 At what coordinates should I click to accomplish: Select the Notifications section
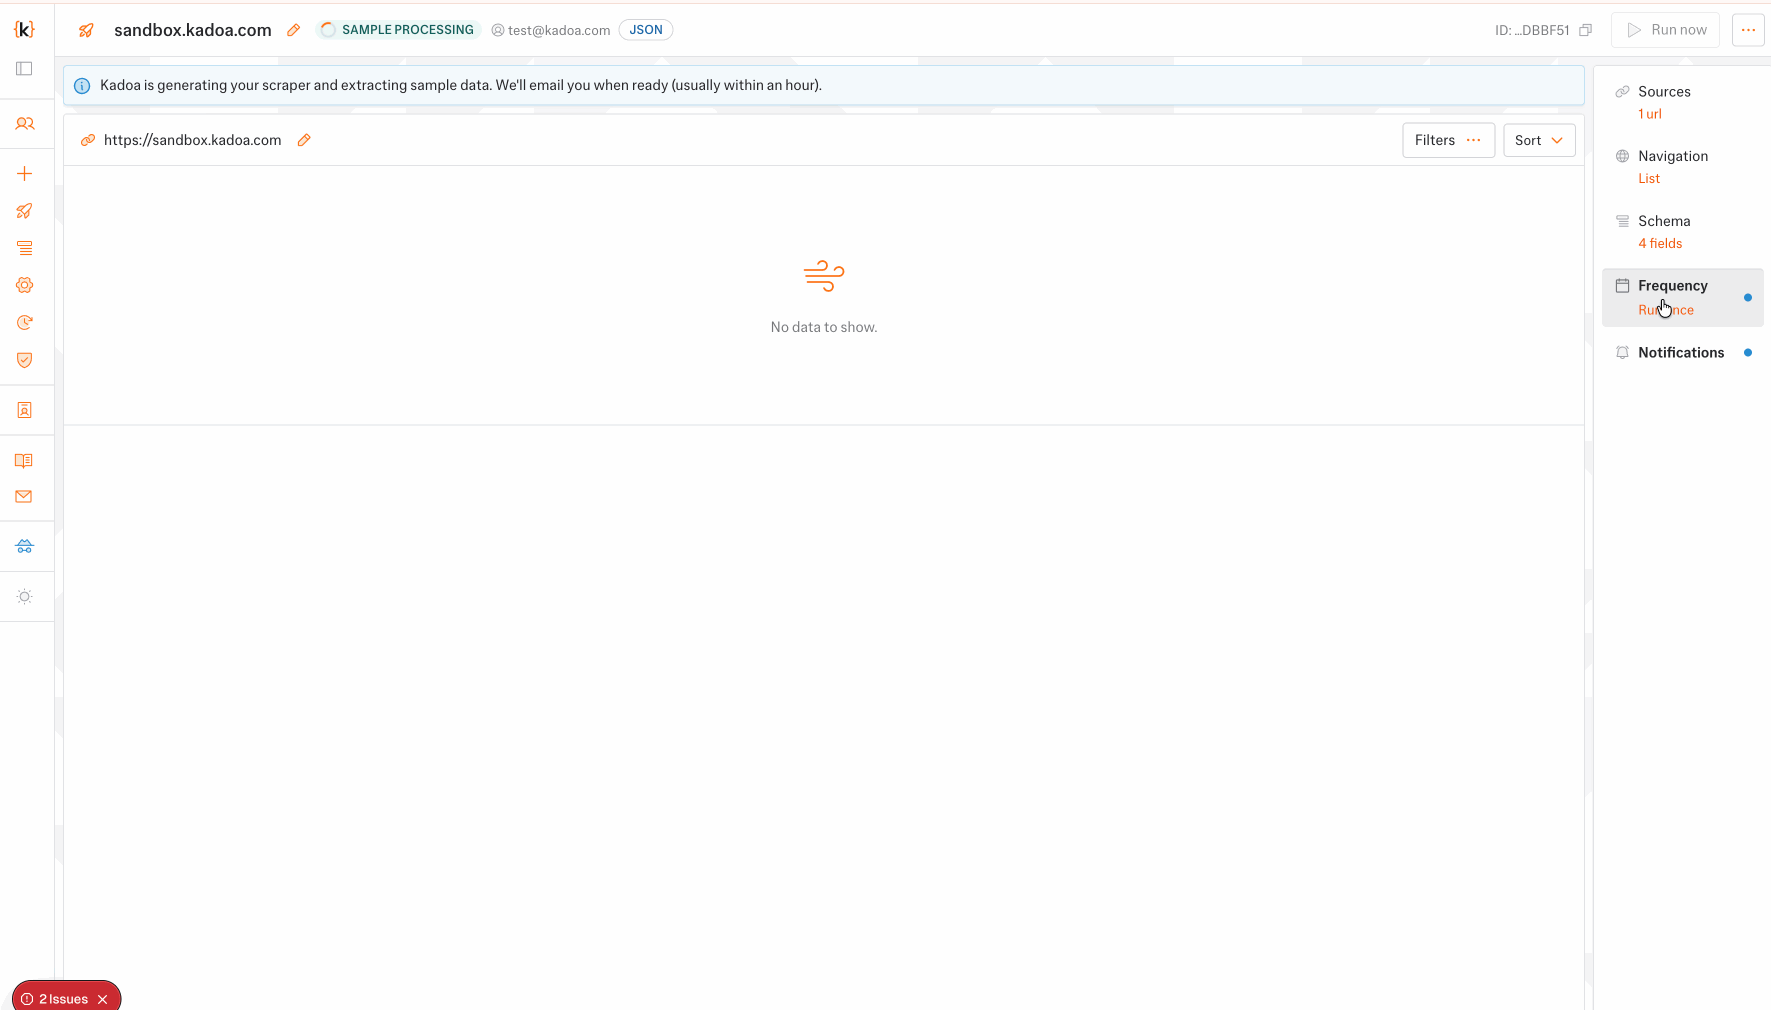pyautogui.click(x=1682, y=353)
